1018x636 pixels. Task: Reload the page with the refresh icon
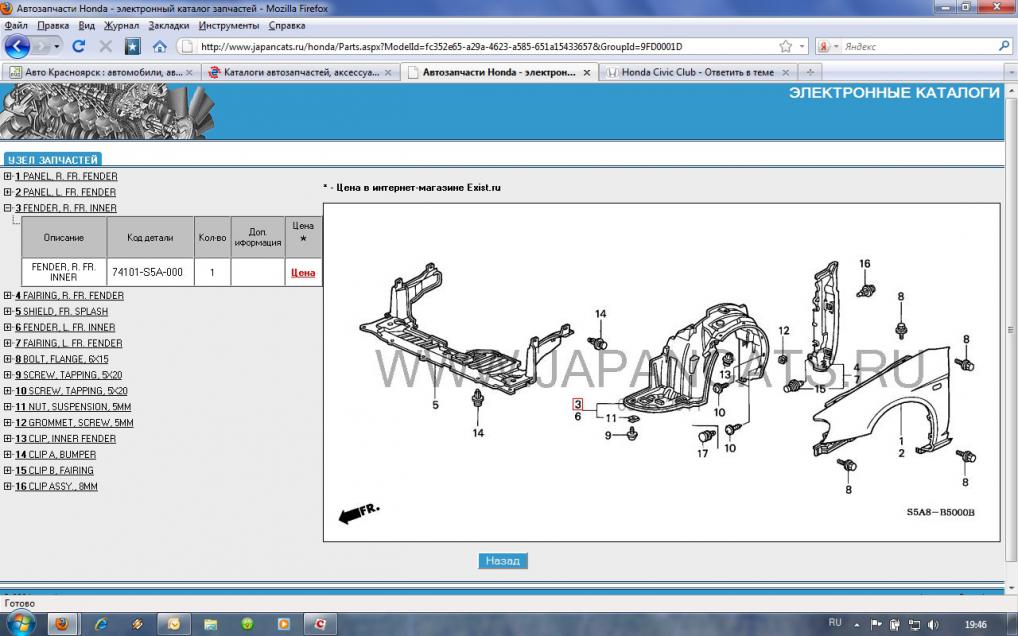tap(79, 47)
